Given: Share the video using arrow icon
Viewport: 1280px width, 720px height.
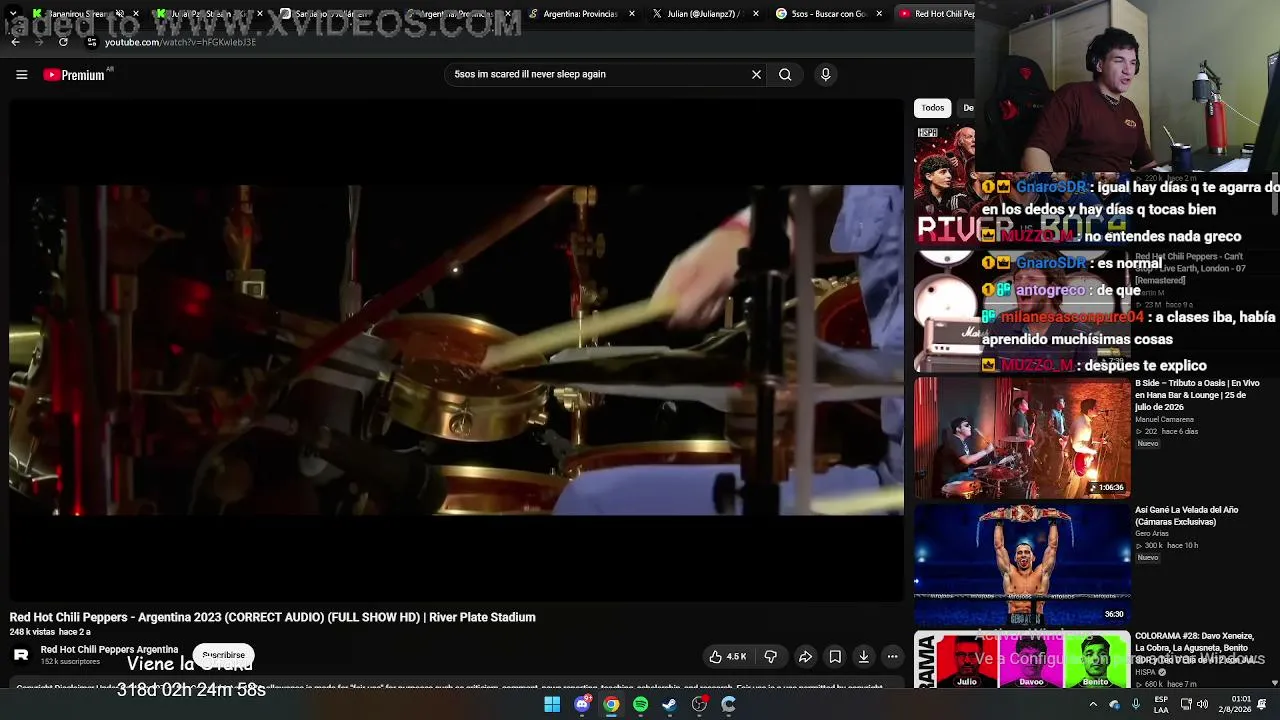Looking at the screenshot, I should [805, 657].
